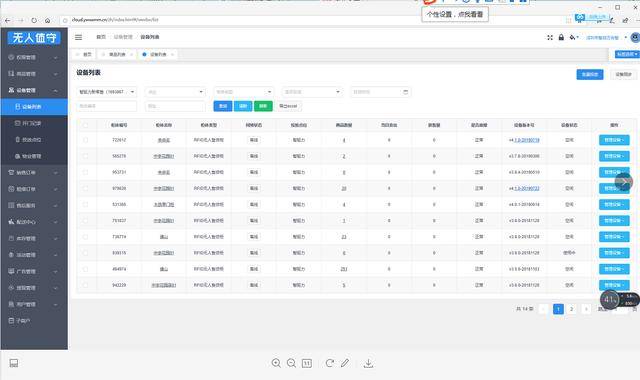Expand 库存管理 in the sidebar
The image size is (640, 380).
[x=34, y=238]
